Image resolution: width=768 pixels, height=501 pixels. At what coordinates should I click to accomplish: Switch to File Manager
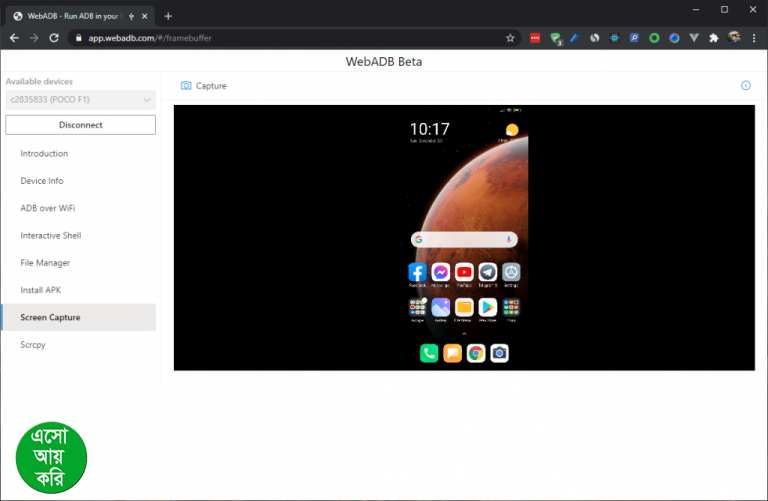click(45, 263)
